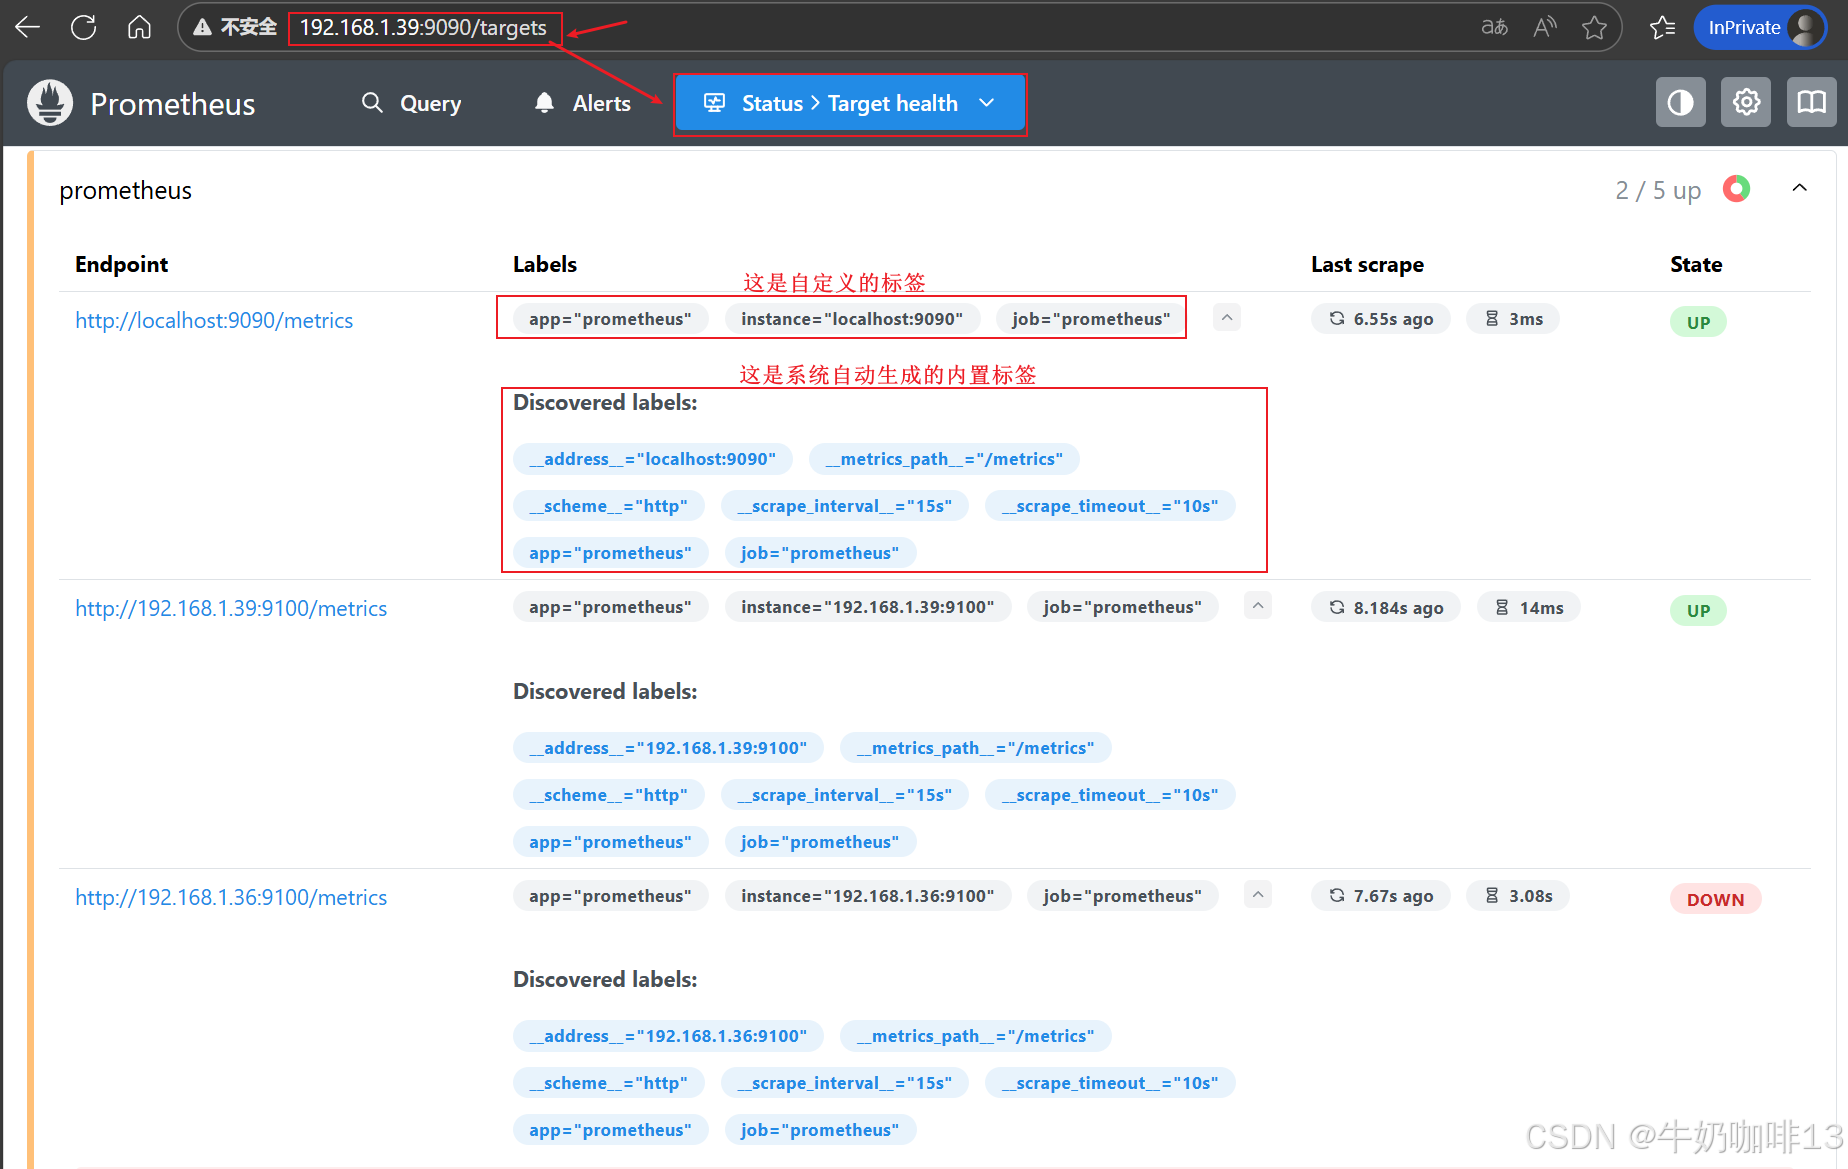
Task: Click the DOWN state badge for 192.168.1.36:9100
Action: (1715, 899)
